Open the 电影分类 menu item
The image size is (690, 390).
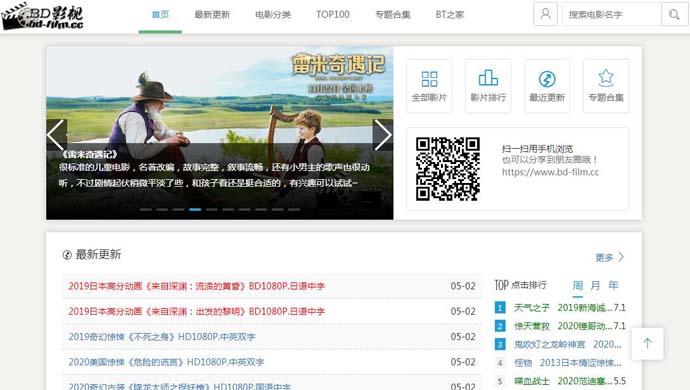[x=273, y=15]
